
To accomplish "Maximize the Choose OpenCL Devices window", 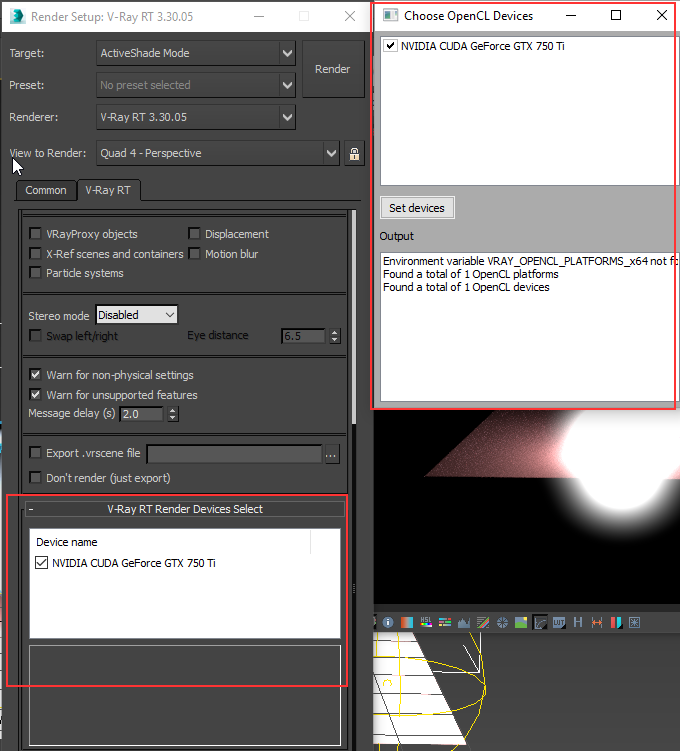I will pyautogui.click(x=616, y=15).
